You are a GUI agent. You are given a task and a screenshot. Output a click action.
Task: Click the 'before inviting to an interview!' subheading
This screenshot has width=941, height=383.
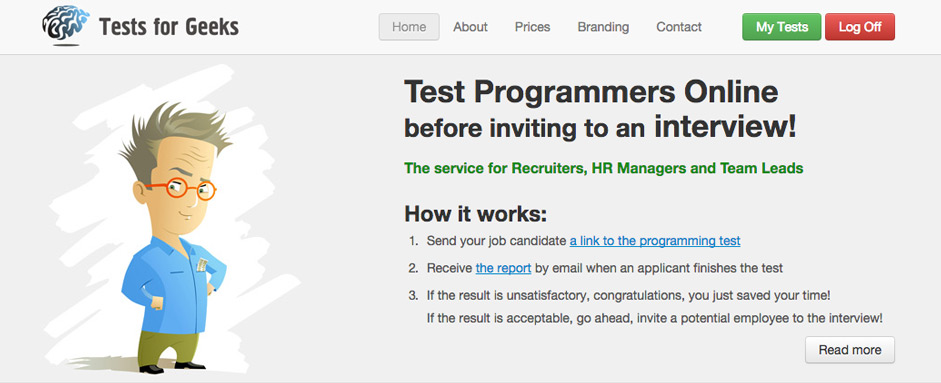600,127
